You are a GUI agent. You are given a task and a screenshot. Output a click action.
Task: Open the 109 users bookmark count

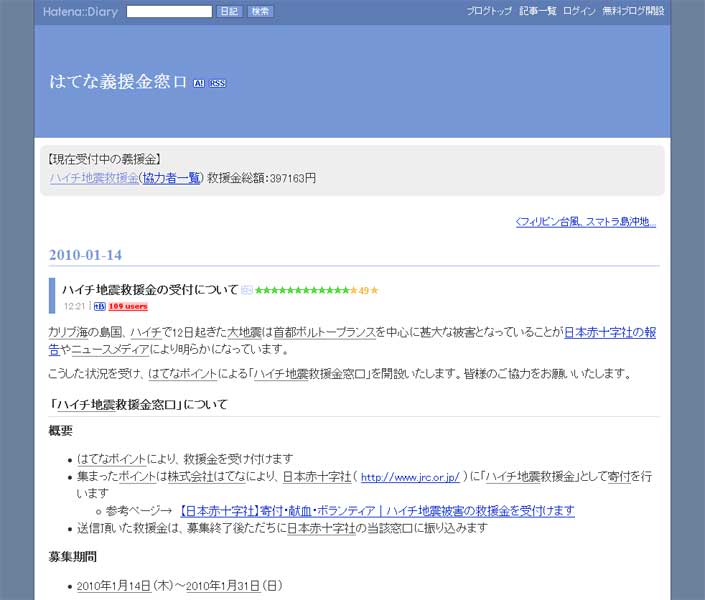pos(128,307)
